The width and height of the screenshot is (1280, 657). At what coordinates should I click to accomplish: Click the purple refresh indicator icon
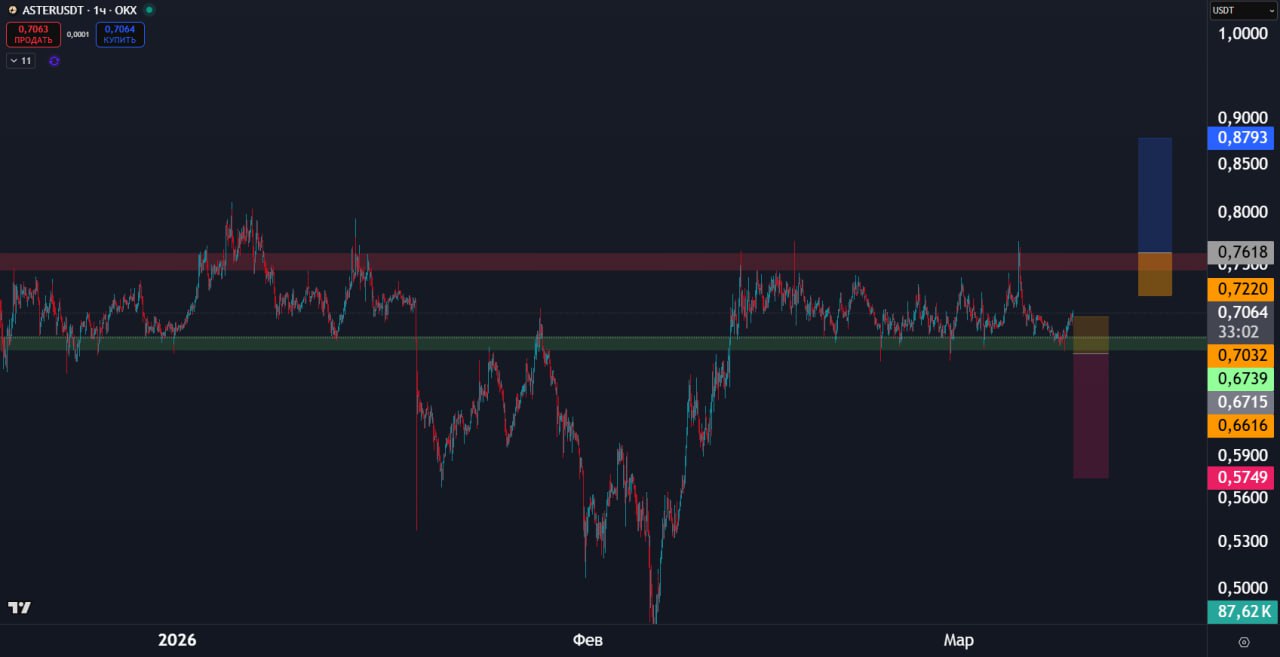pyautogui.click(x=54, y=61)
